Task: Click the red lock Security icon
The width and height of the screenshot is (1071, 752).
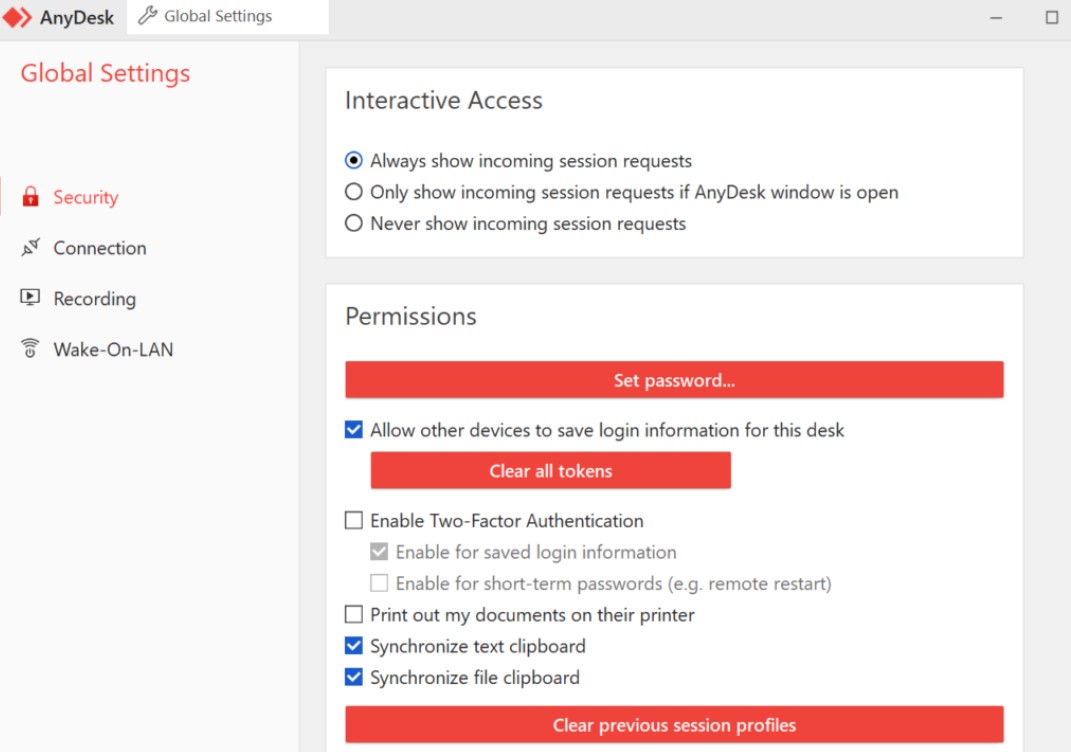Action: point(30,197)
